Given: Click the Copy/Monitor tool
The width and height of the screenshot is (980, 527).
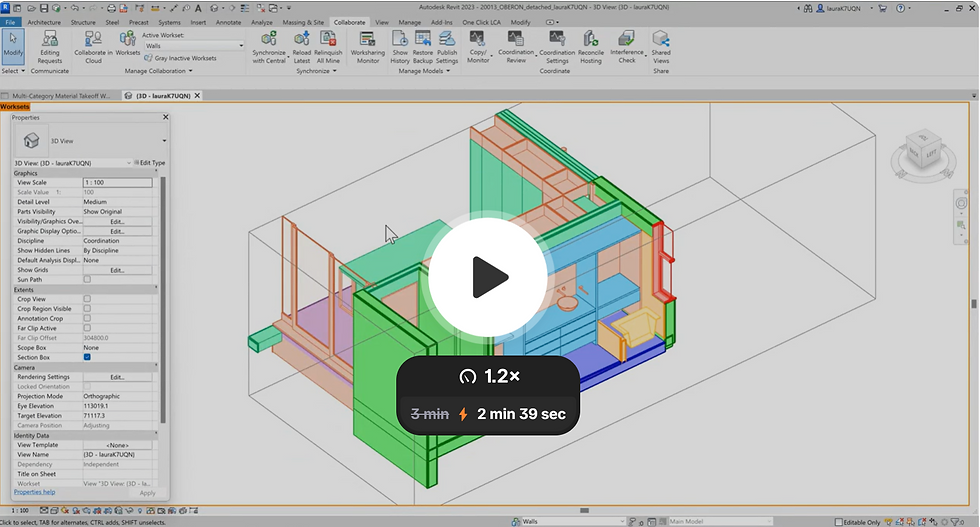Looking at the screenshot, I should coord(478,48).
